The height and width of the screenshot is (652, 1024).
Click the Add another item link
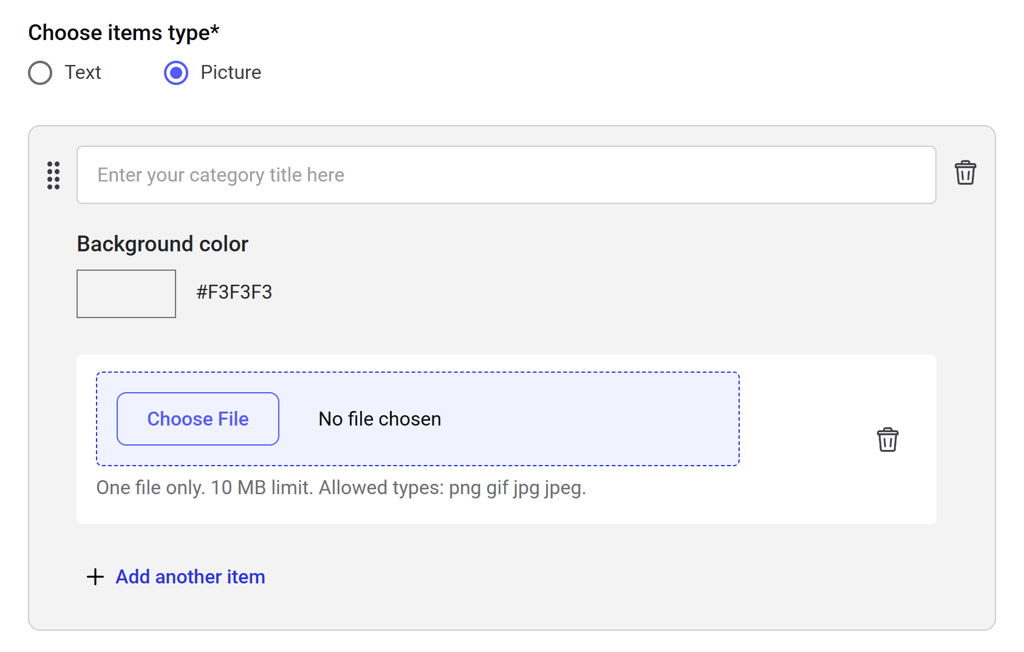190,577
